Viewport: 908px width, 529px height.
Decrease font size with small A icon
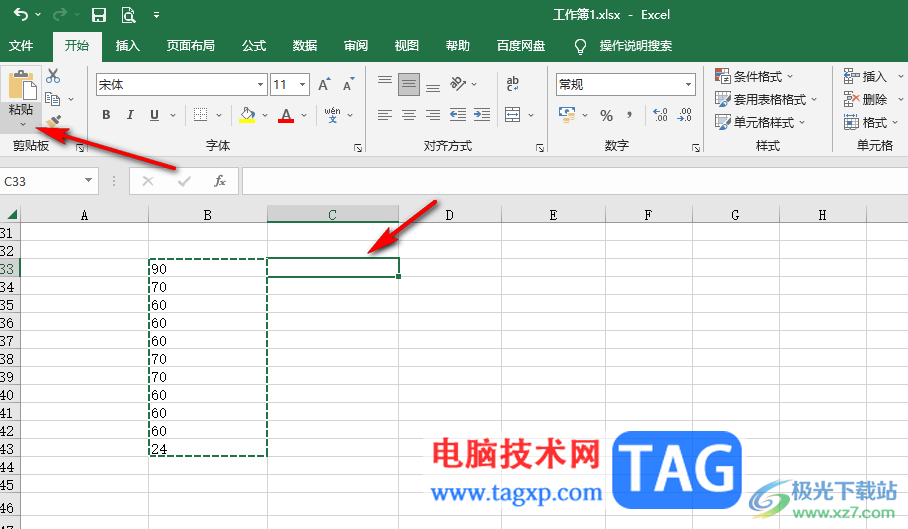(349, 85)
